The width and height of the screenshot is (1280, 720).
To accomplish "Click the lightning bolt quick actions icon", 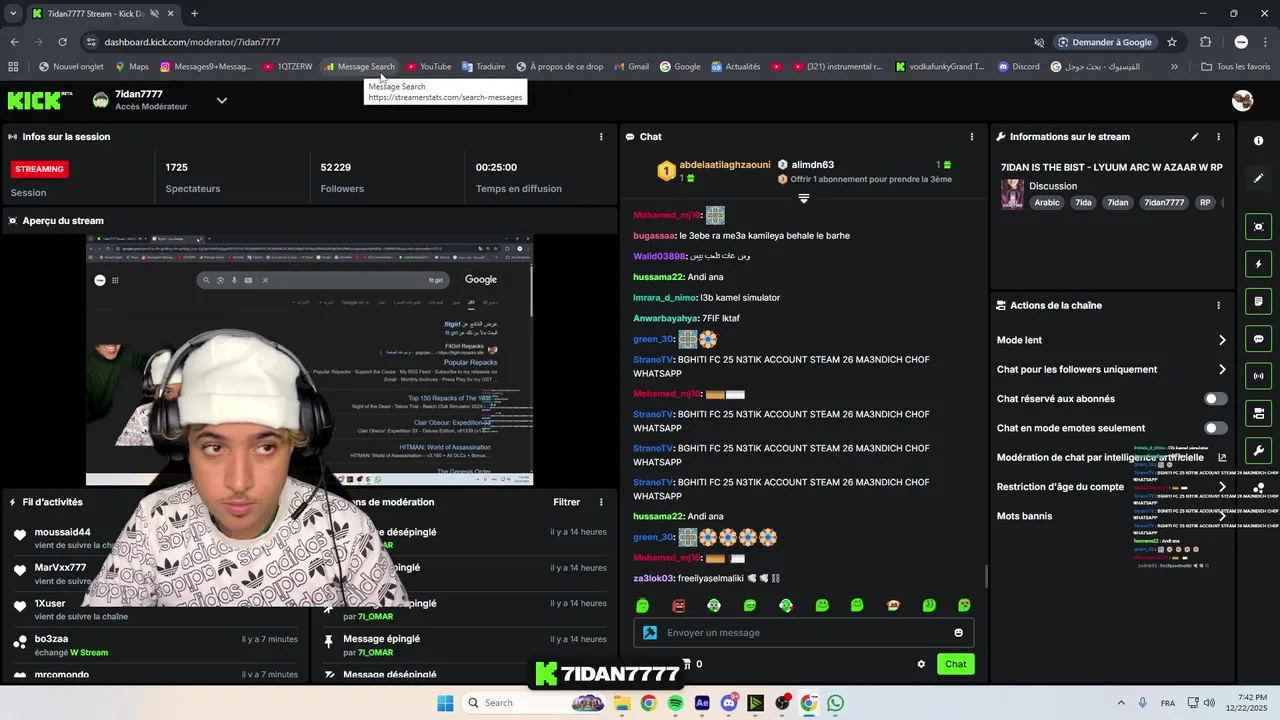I will pyautogui.click(x=1258, y=264).
